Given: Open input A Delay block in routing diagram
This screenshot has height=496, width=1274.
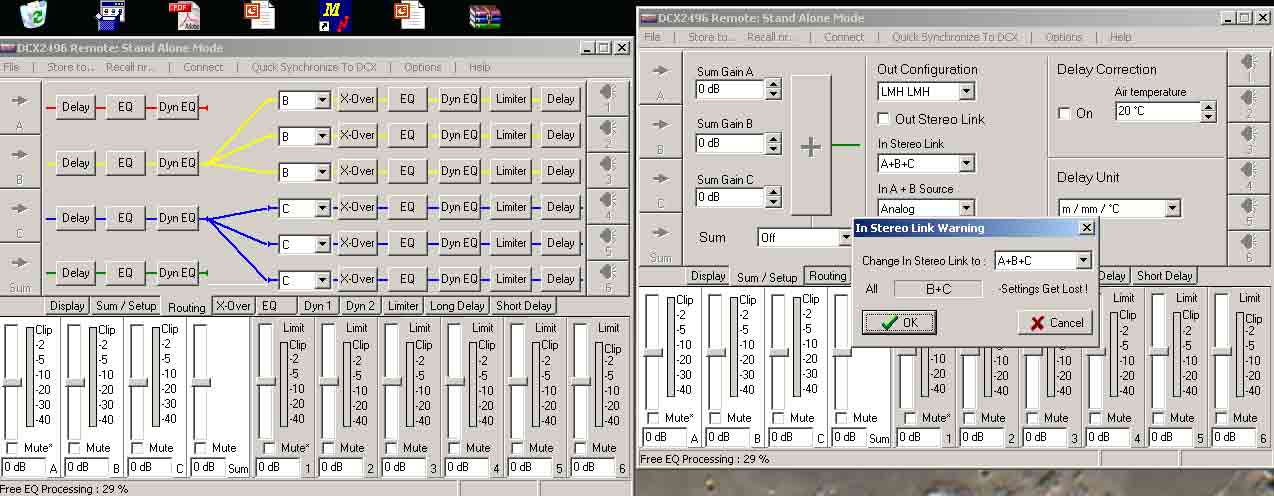Looking at the screenshot, I should click(75, 107).
